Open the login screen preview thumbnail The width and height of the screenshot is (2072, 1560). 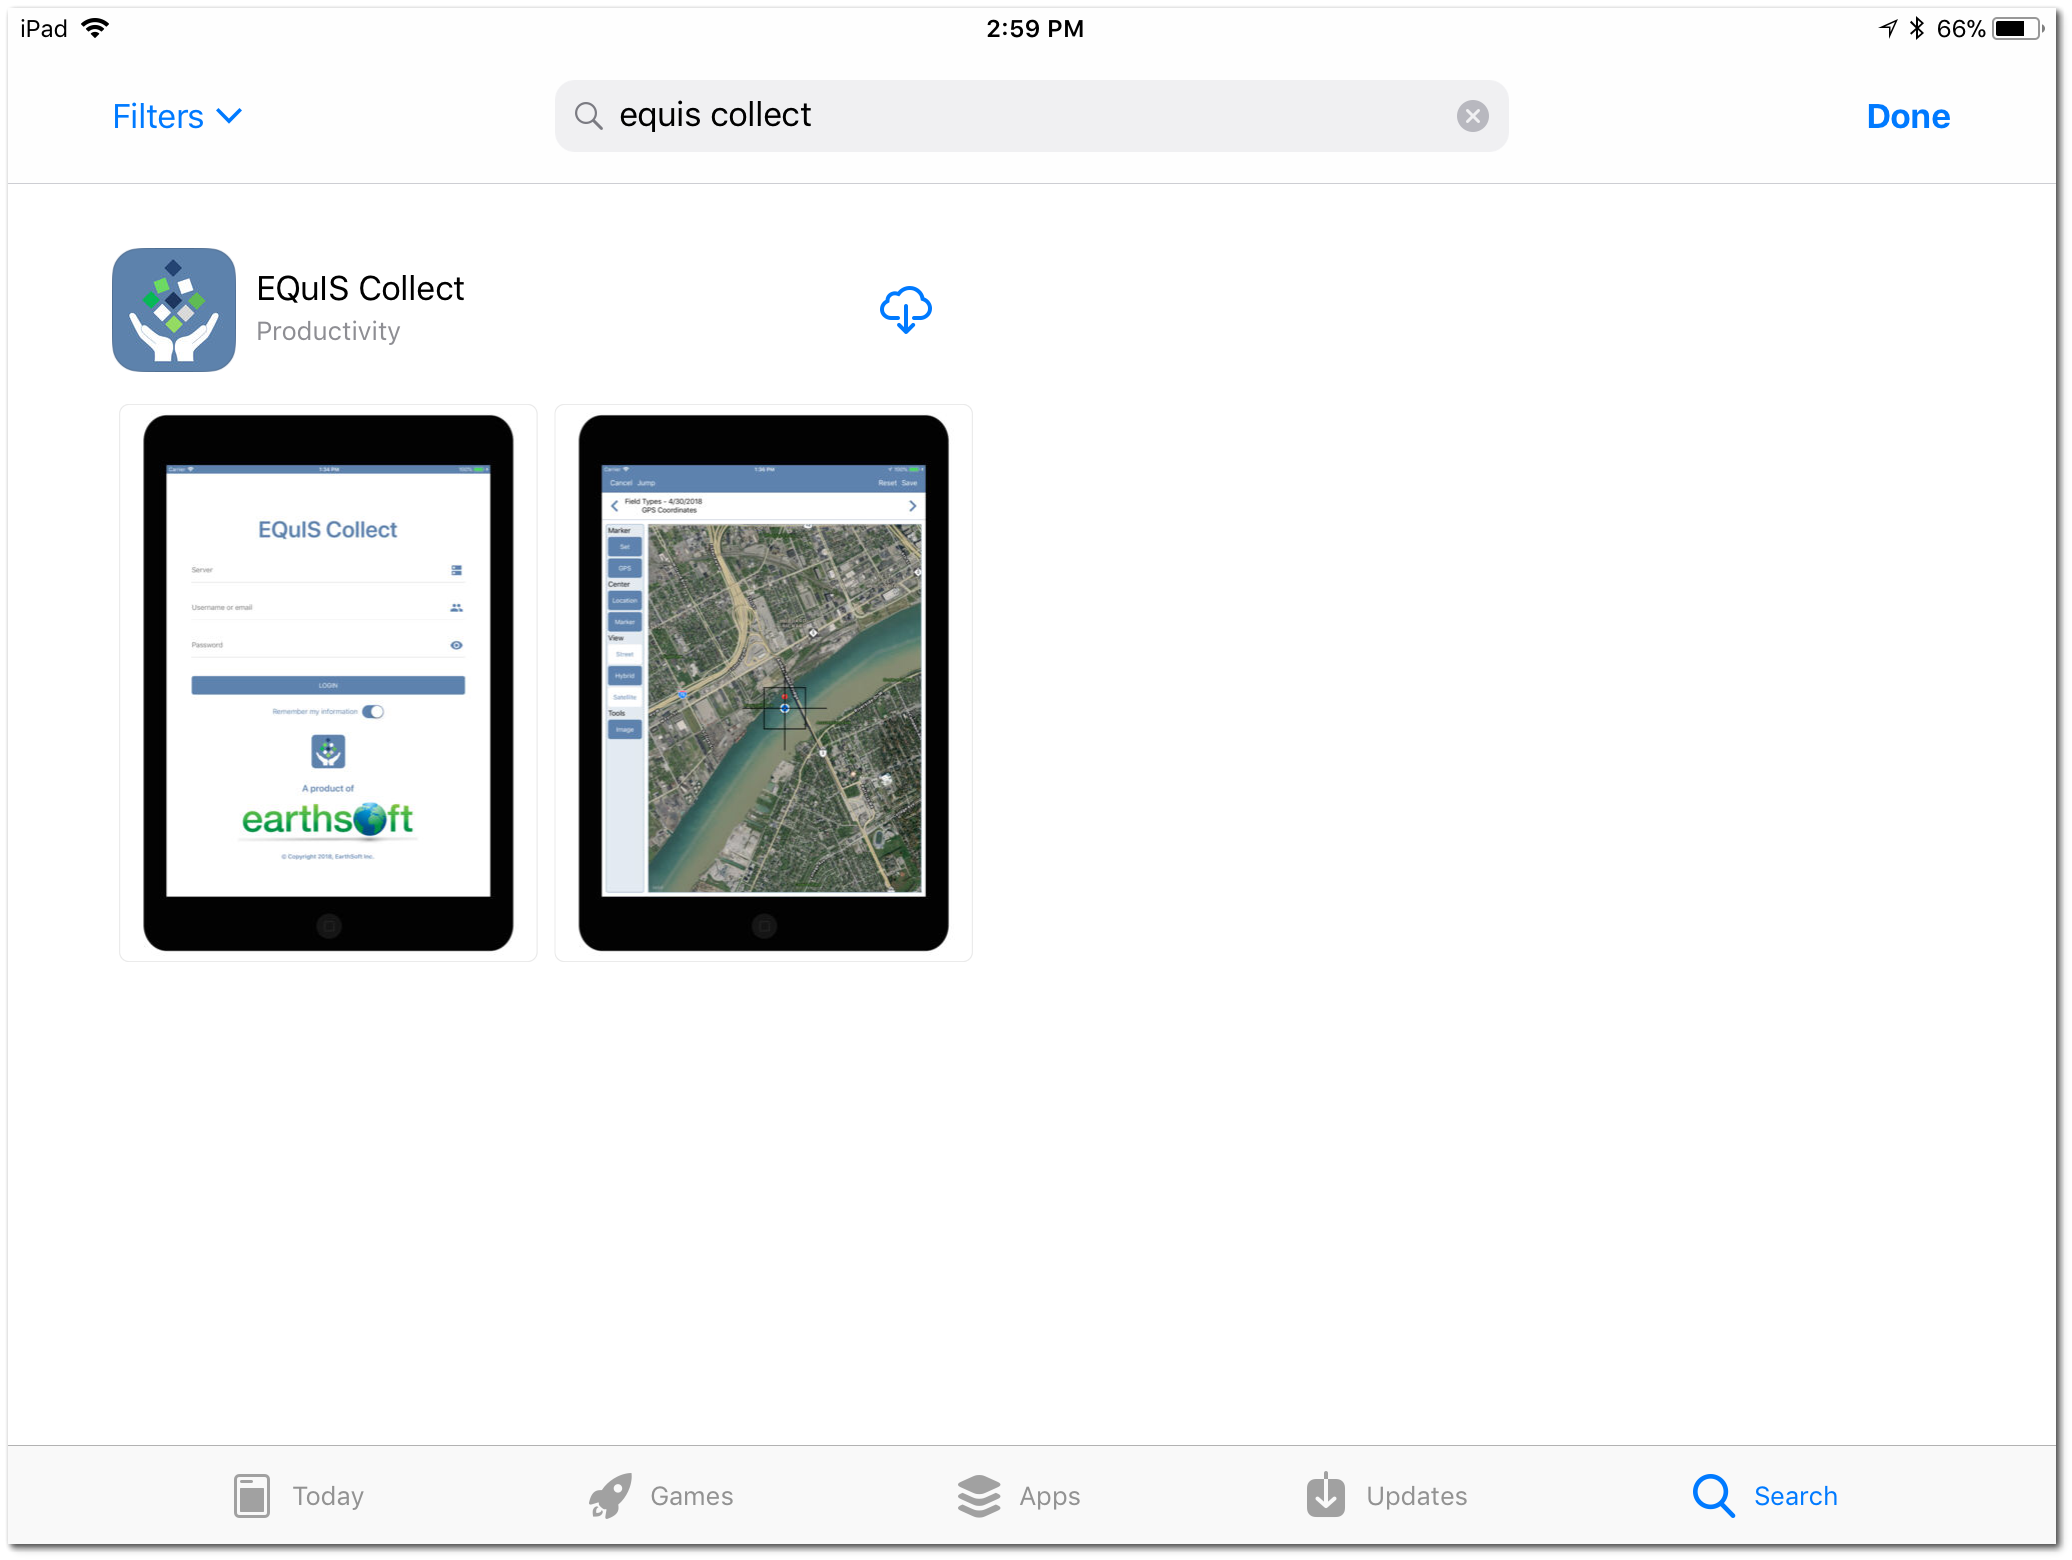pos(328,683)
